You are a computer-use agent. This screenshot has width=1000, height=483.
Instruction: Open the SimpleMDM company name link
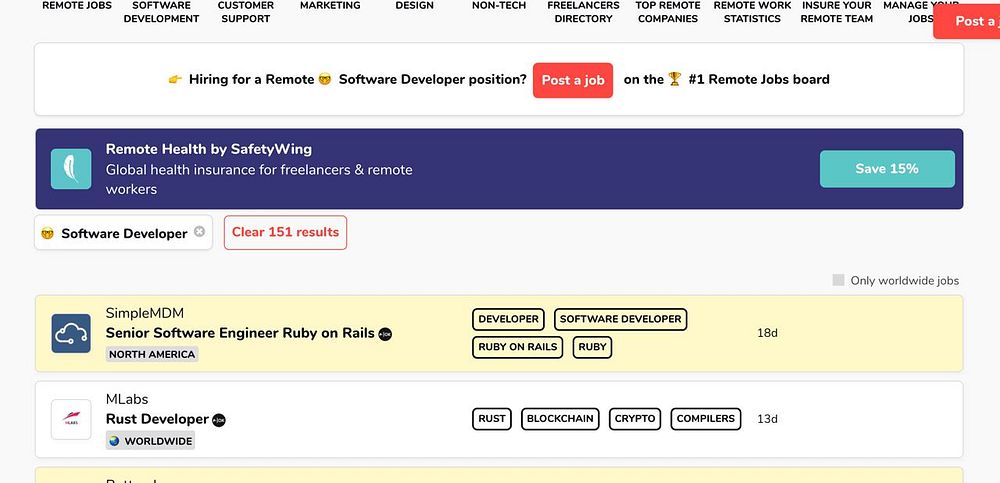(145, 313)
